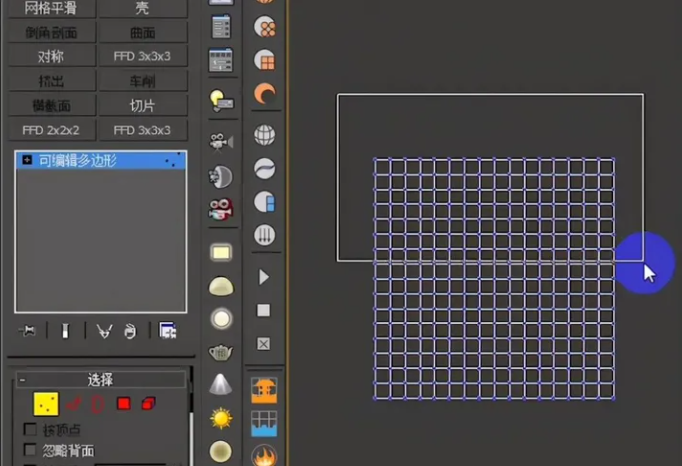This screenshot has width=682, height=466.
Task: Click the teapot render icon
Action: [221, 352]
